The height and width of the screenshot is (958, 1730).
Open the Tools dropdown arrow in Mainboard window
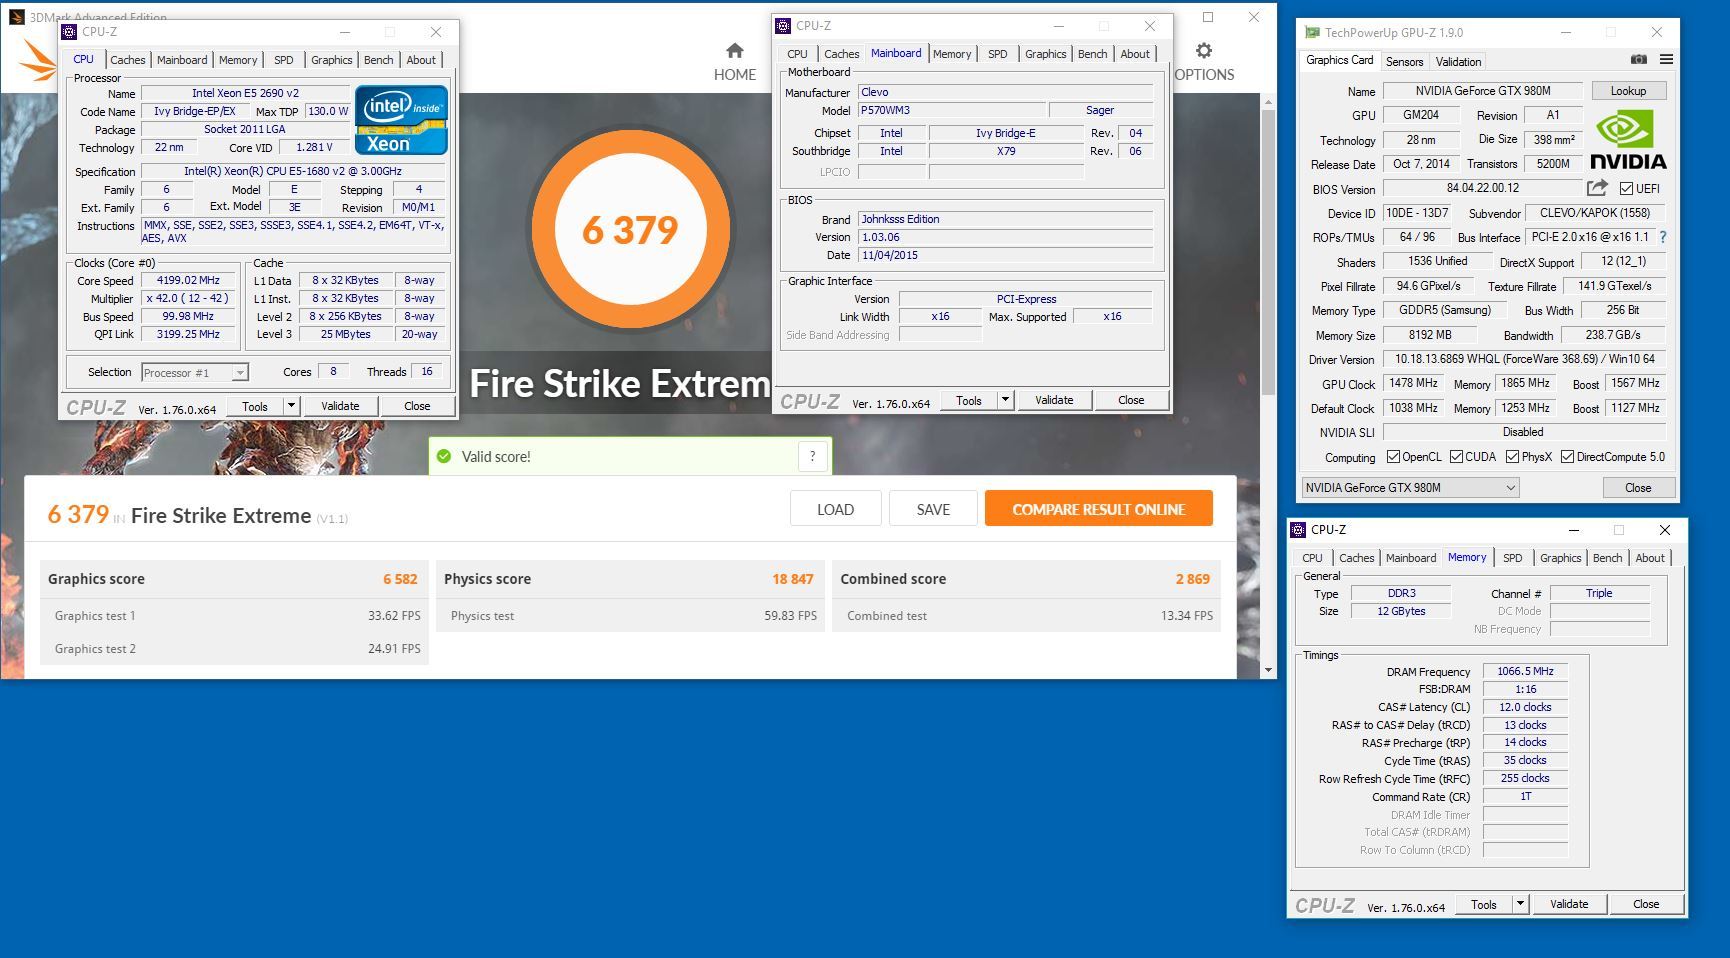coord(1005,400)
